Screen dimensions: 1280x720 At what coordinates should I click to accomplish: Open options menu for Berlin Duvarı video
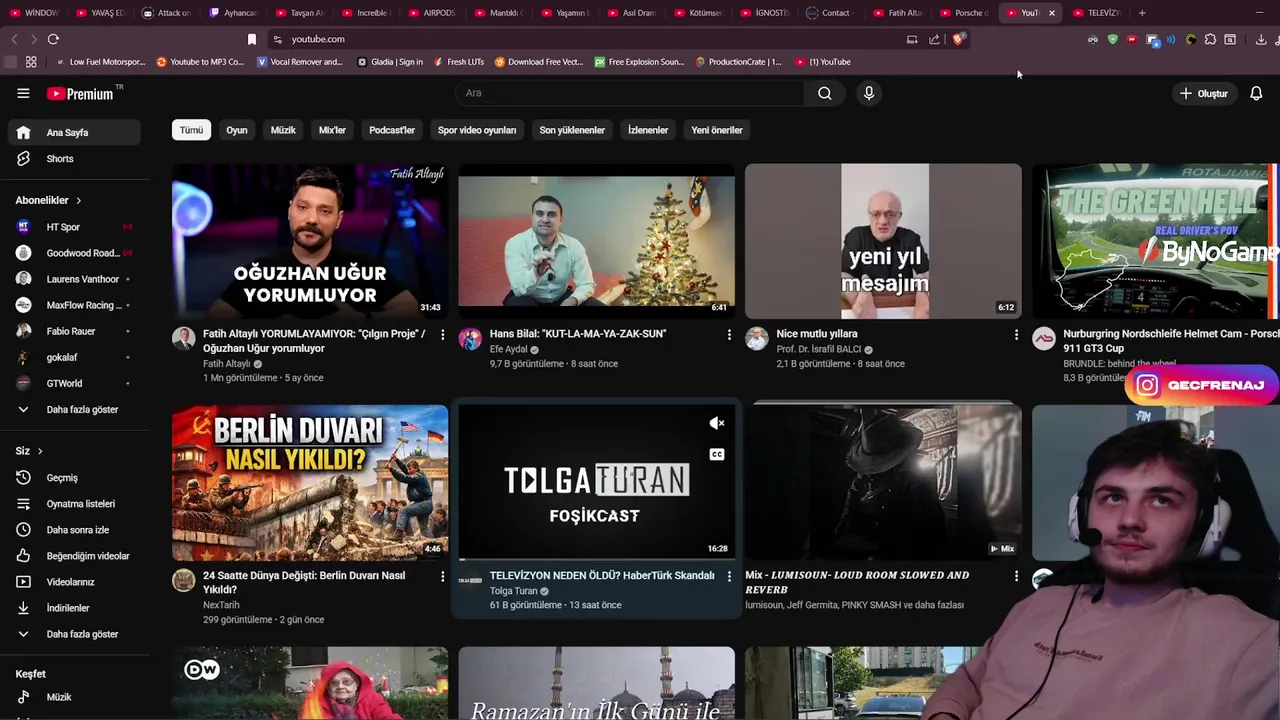[442, 576]
